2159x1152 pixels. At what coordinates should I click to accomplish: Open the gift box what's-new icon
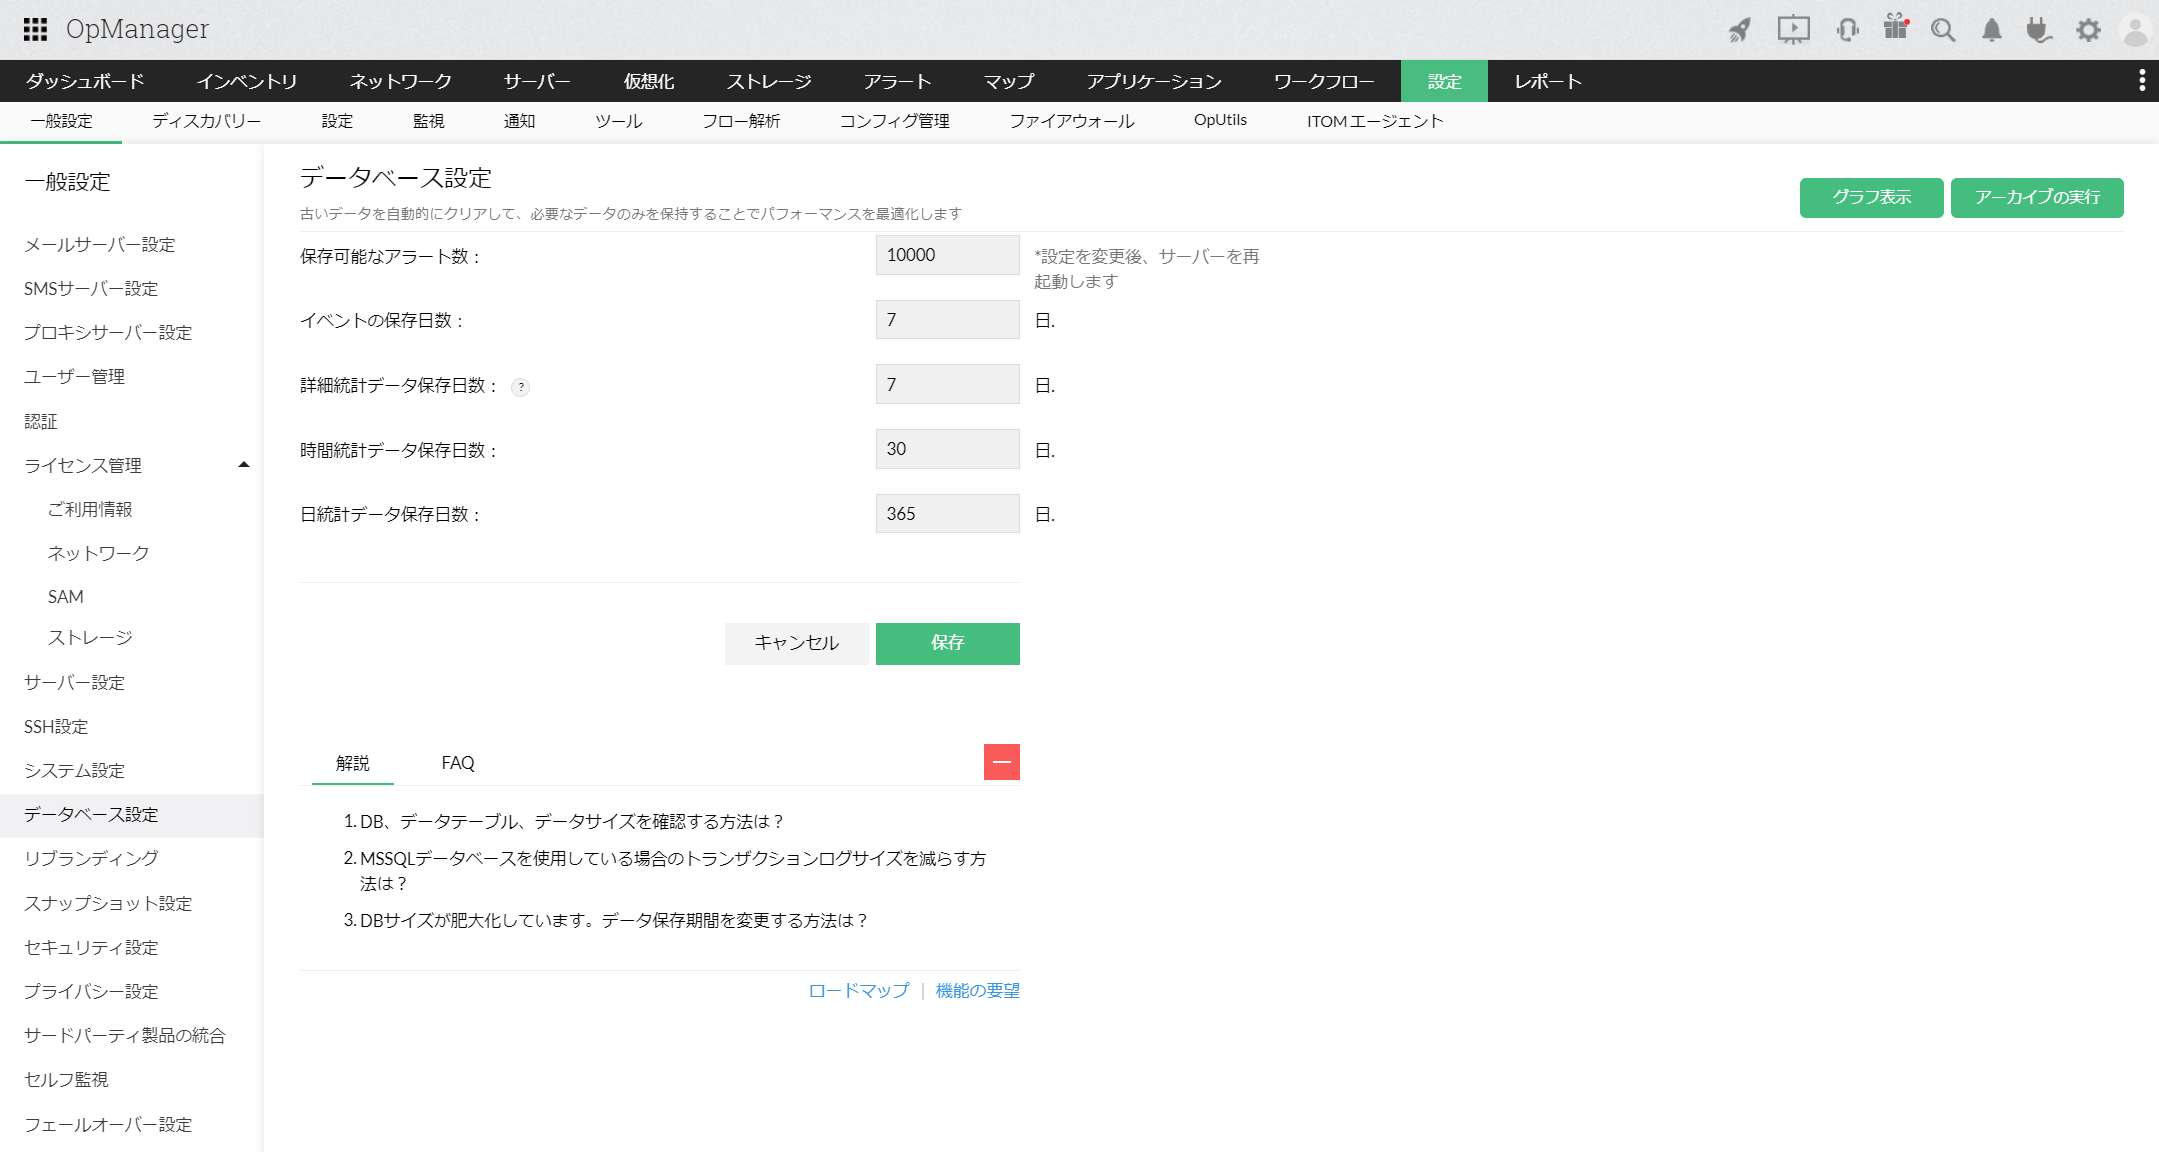click(1895, 27)
